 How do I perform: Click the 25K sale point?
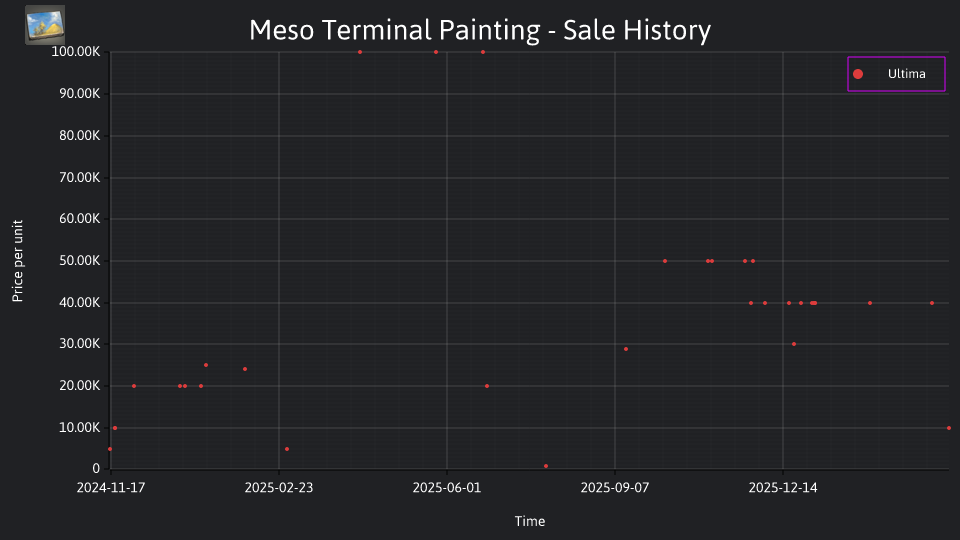[x=206, y=365]
